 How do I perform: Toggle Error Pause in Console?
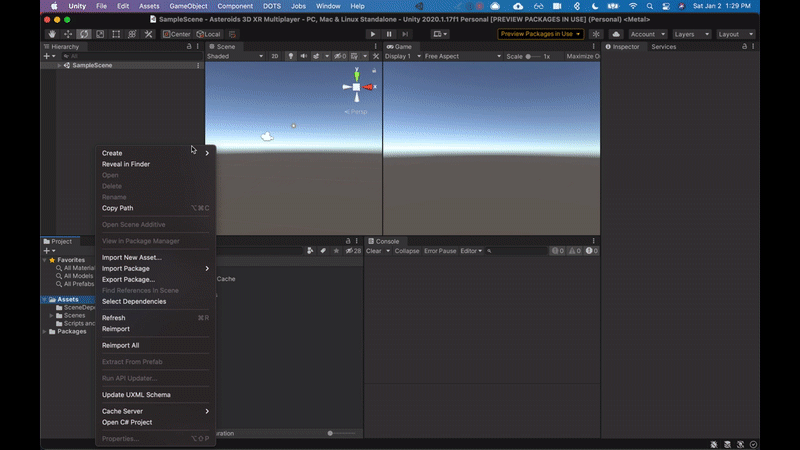pos(440,251)
